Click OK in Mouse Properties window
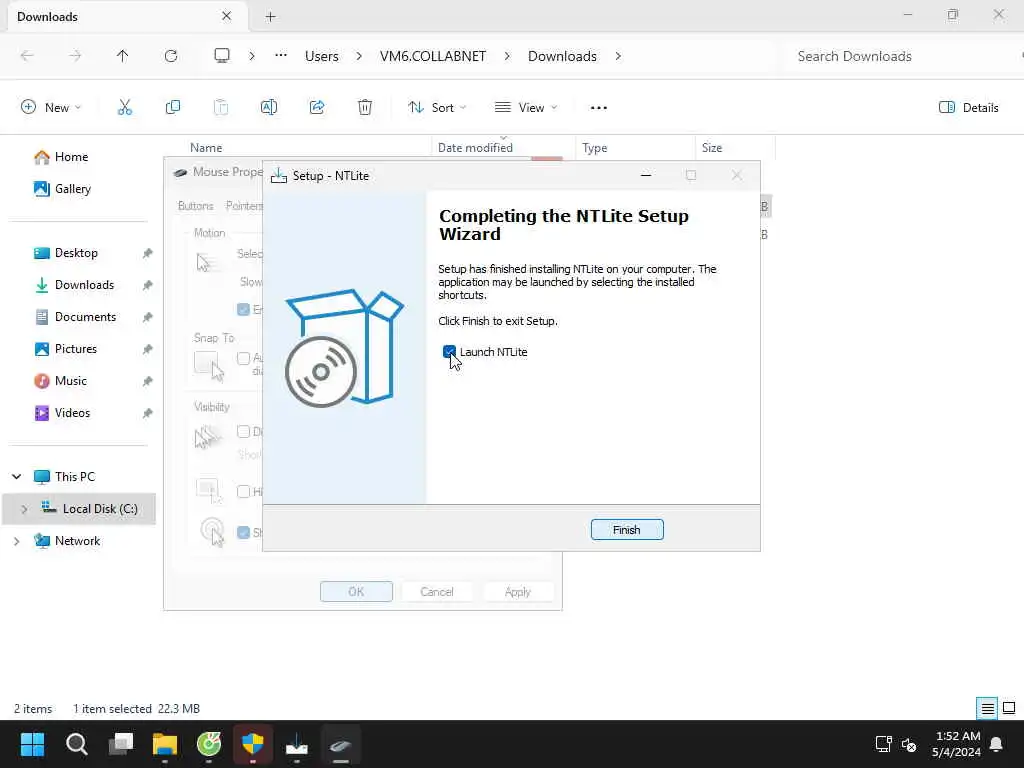The image size is (1024, 768). (357, 592)
